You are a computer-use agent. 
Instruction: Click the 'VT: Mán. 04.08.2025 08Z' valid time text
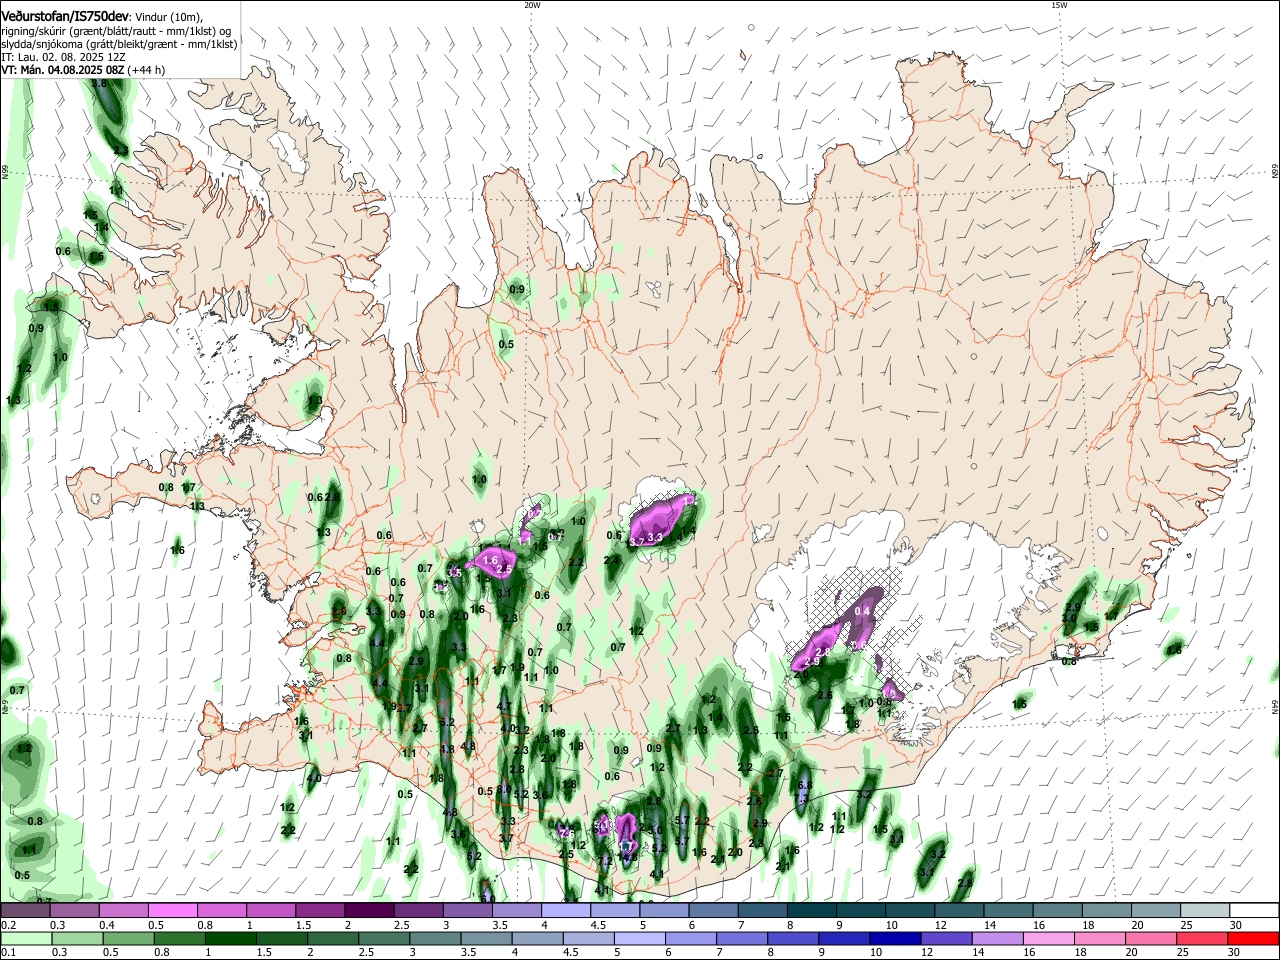[62, 70]
